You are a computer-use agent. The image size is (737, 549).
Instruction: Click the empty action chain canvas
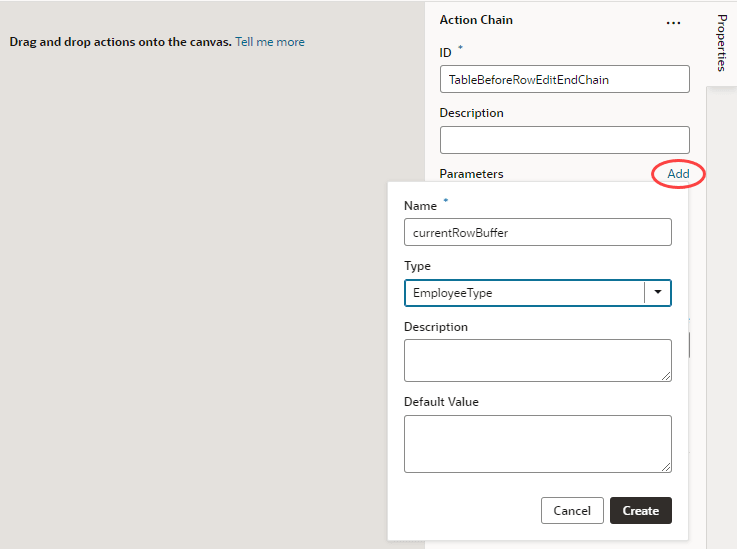pos(200,300)
